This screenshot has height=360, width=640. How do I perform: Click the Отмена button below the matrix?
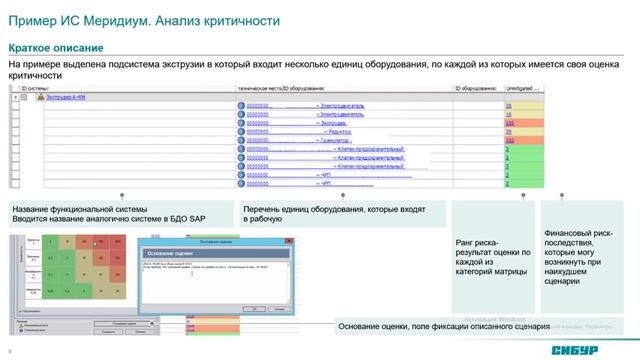tap(140, 331)
